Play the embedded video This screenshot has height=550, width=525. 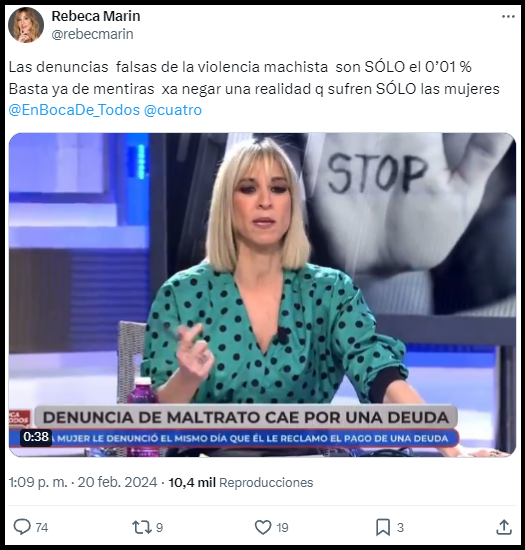click(x=262, y=295)
